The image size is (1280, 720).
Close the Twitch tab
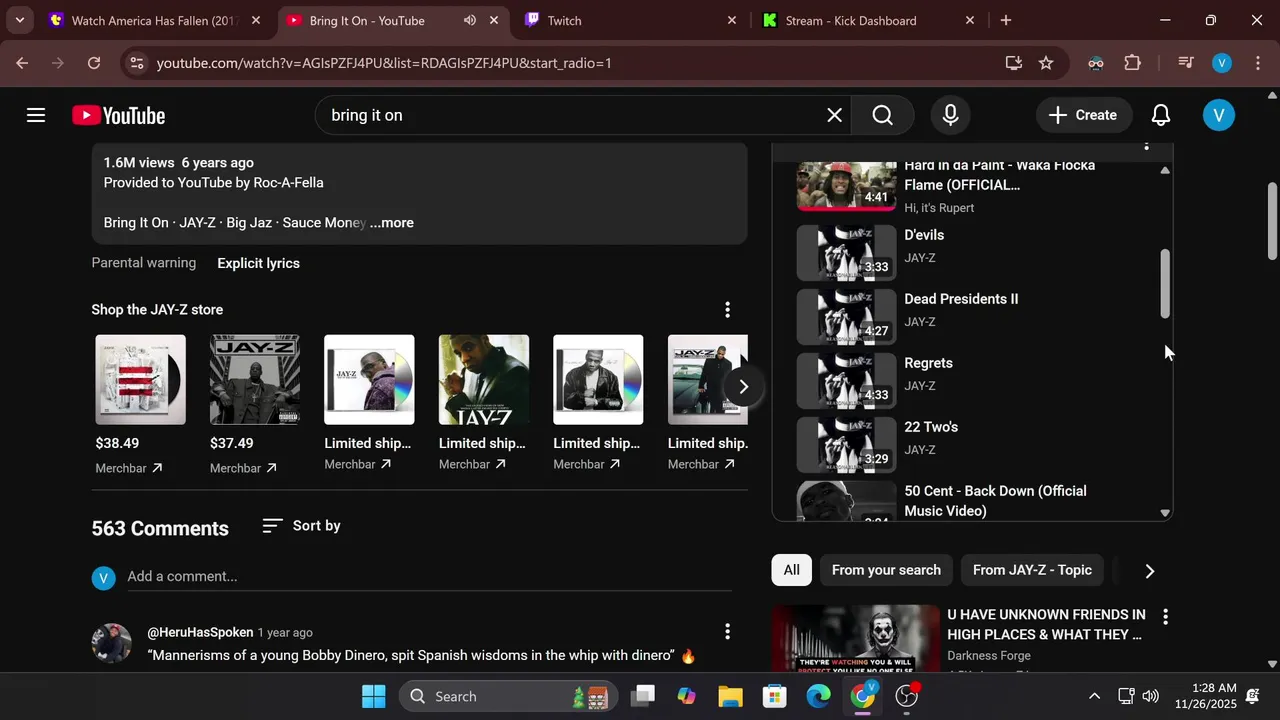731,20
